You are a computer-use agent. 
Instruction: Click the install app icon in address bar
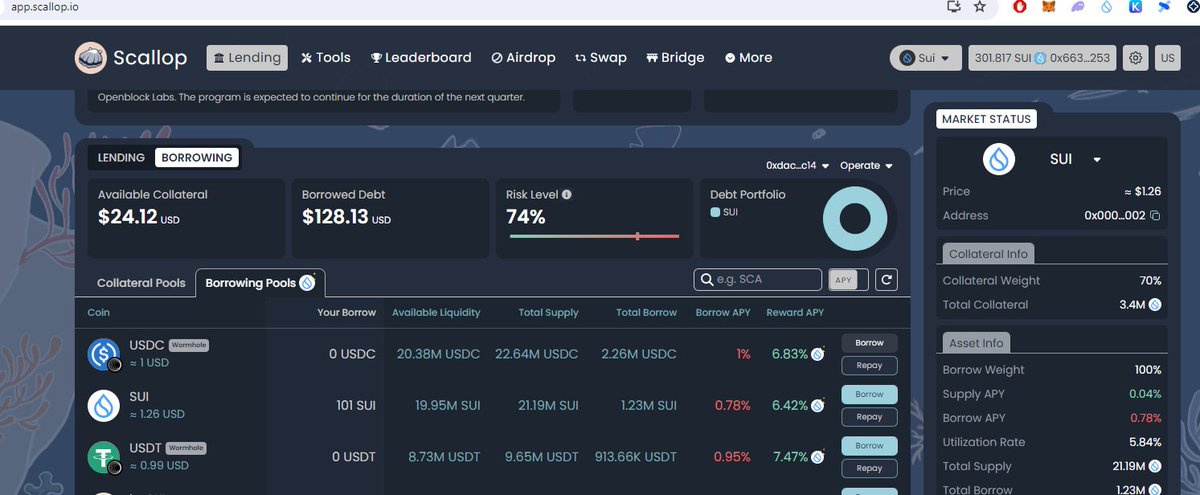coord(954,7)
